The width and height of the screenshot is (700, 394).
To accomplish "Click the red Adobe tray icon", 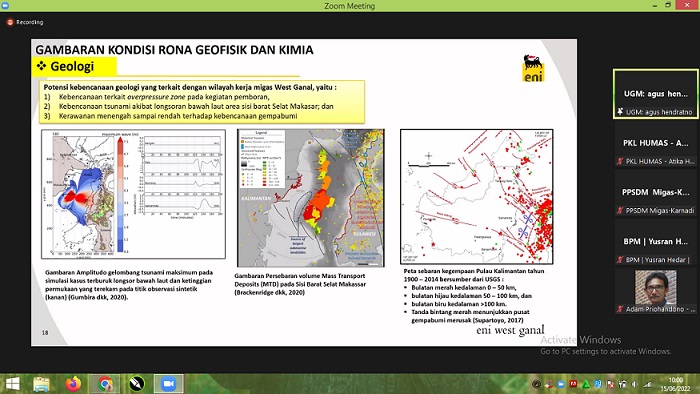I will (573, 384).
